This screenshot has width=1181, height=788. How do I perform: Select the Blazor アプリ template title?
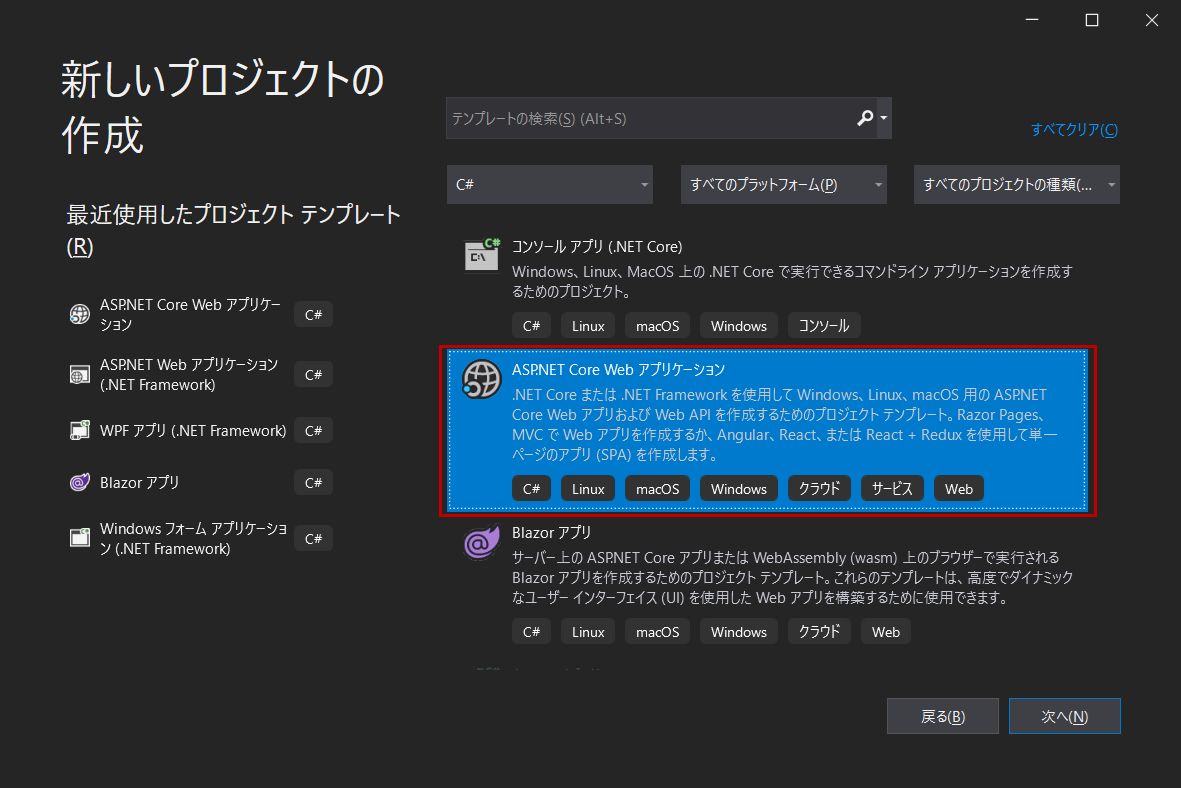click(x=551, y=533)
